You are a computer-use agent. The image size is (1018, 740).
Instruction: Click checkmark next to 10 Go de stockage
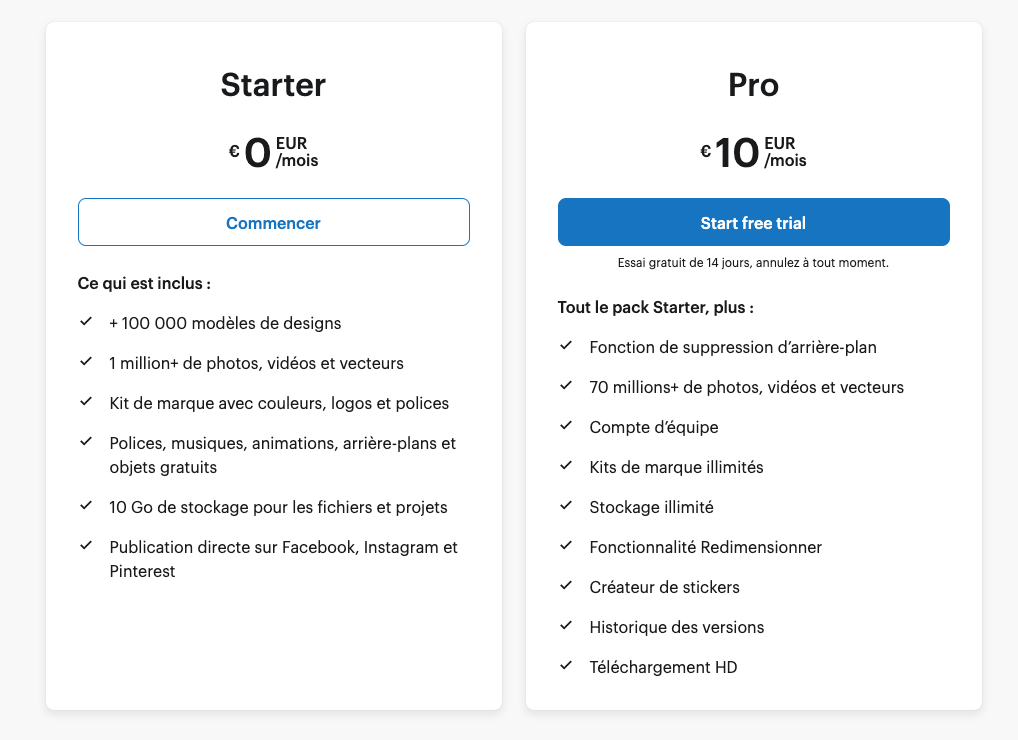86,506
